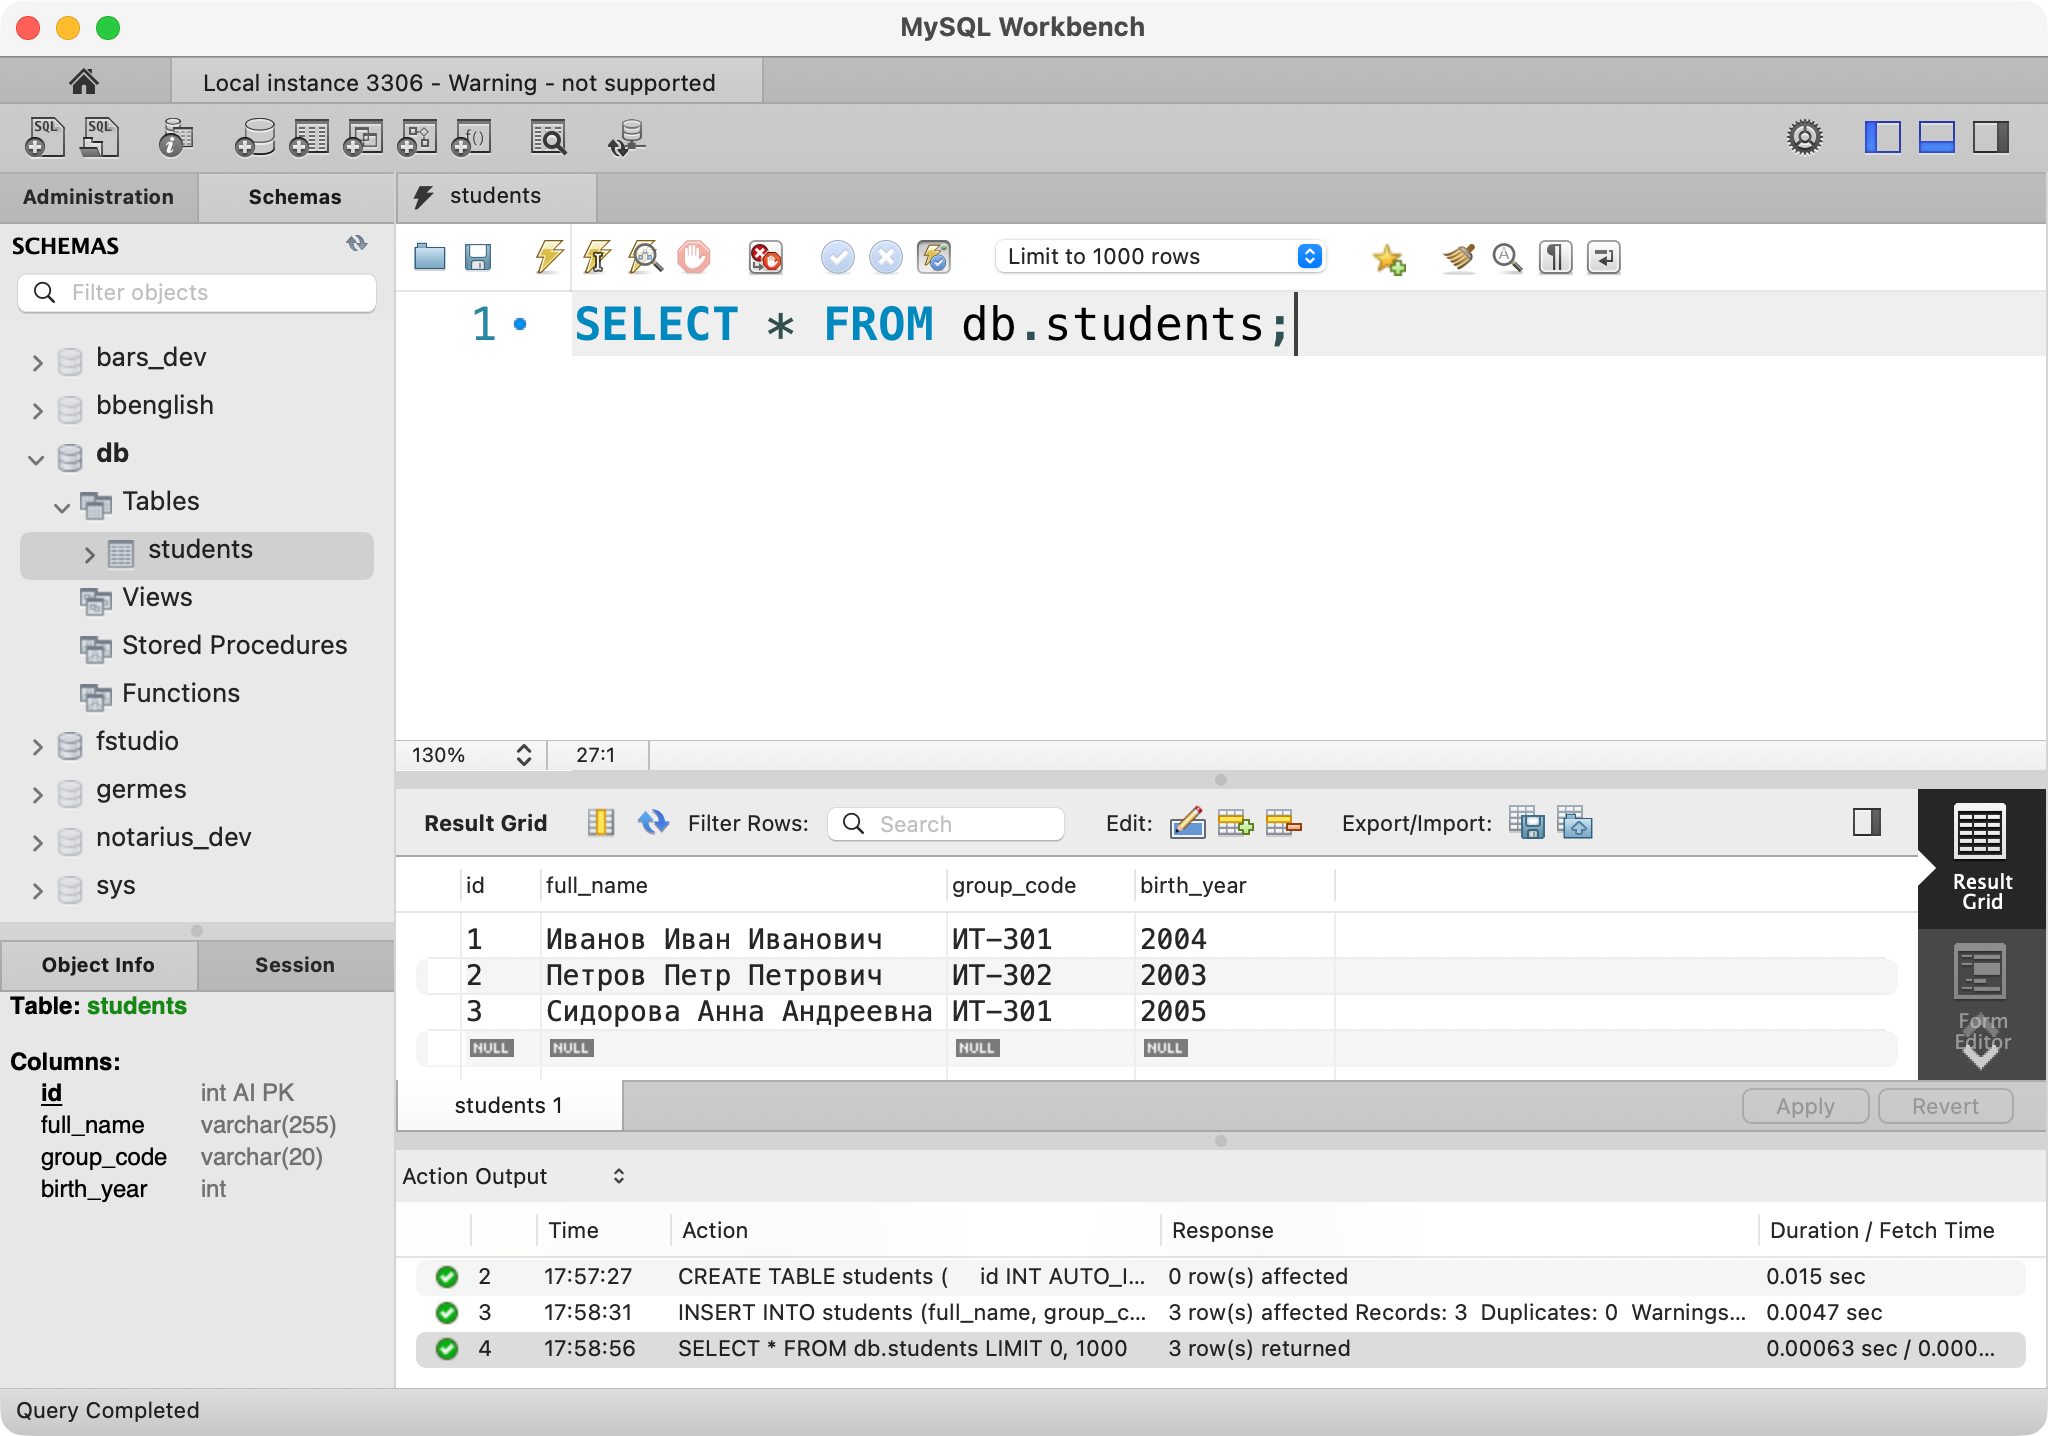Refresh the result grid
Screen dimensions: 2048x1436
point(654,823)
